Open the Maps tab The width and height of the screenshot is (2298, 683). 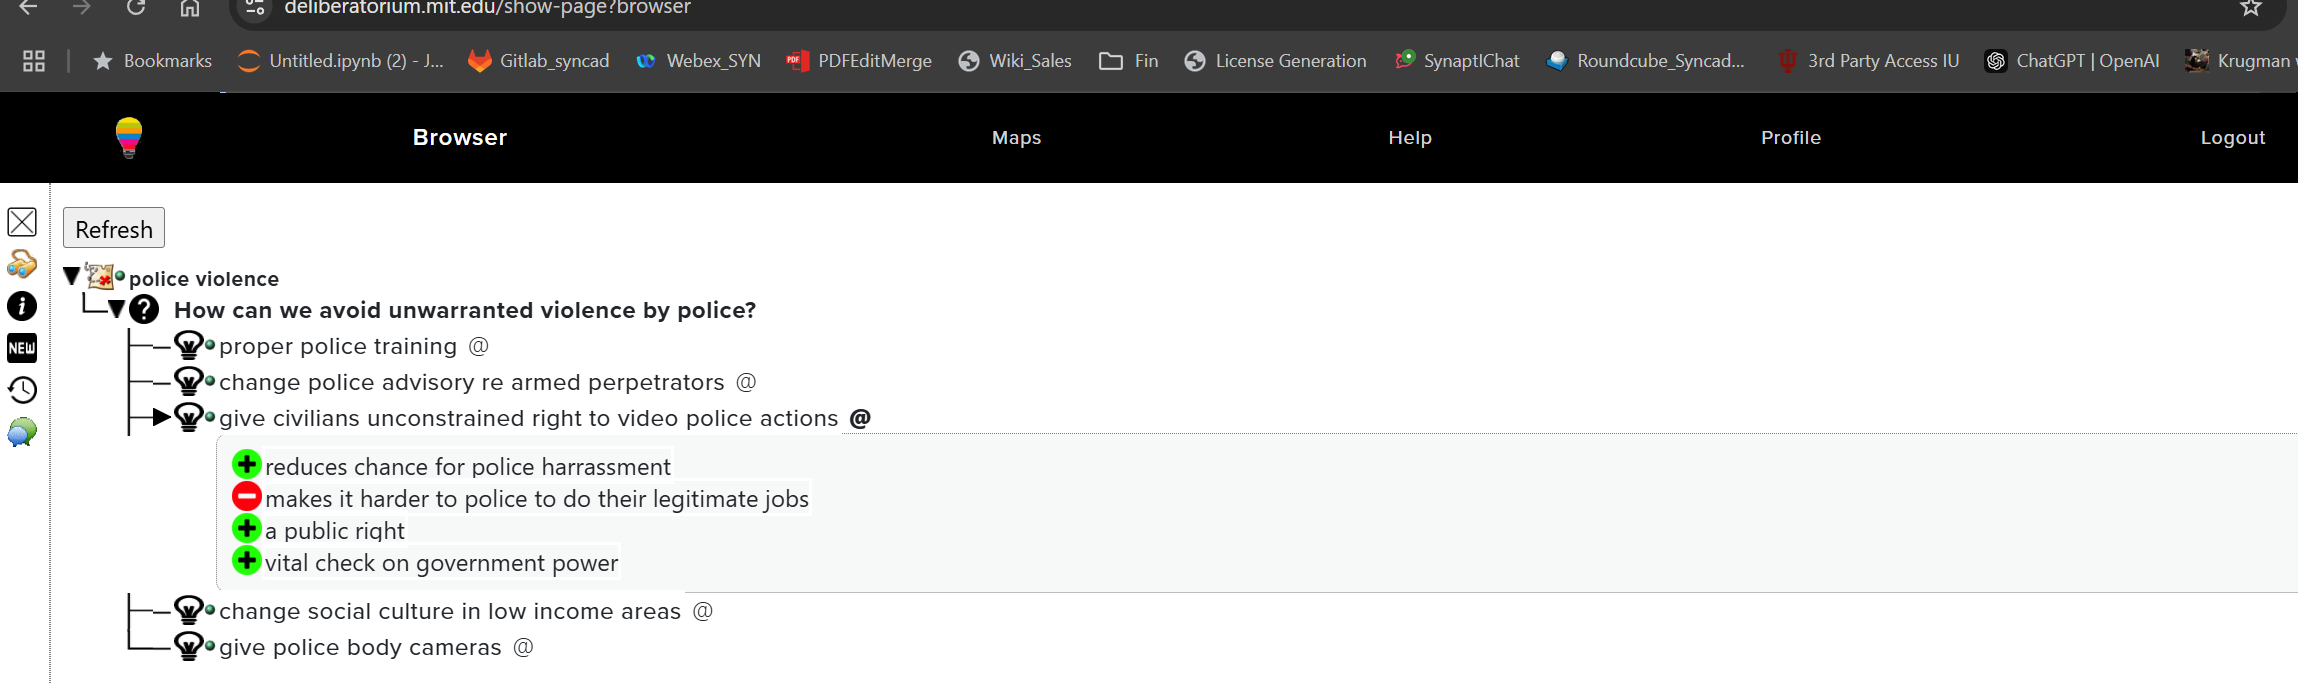[1016, 137]
